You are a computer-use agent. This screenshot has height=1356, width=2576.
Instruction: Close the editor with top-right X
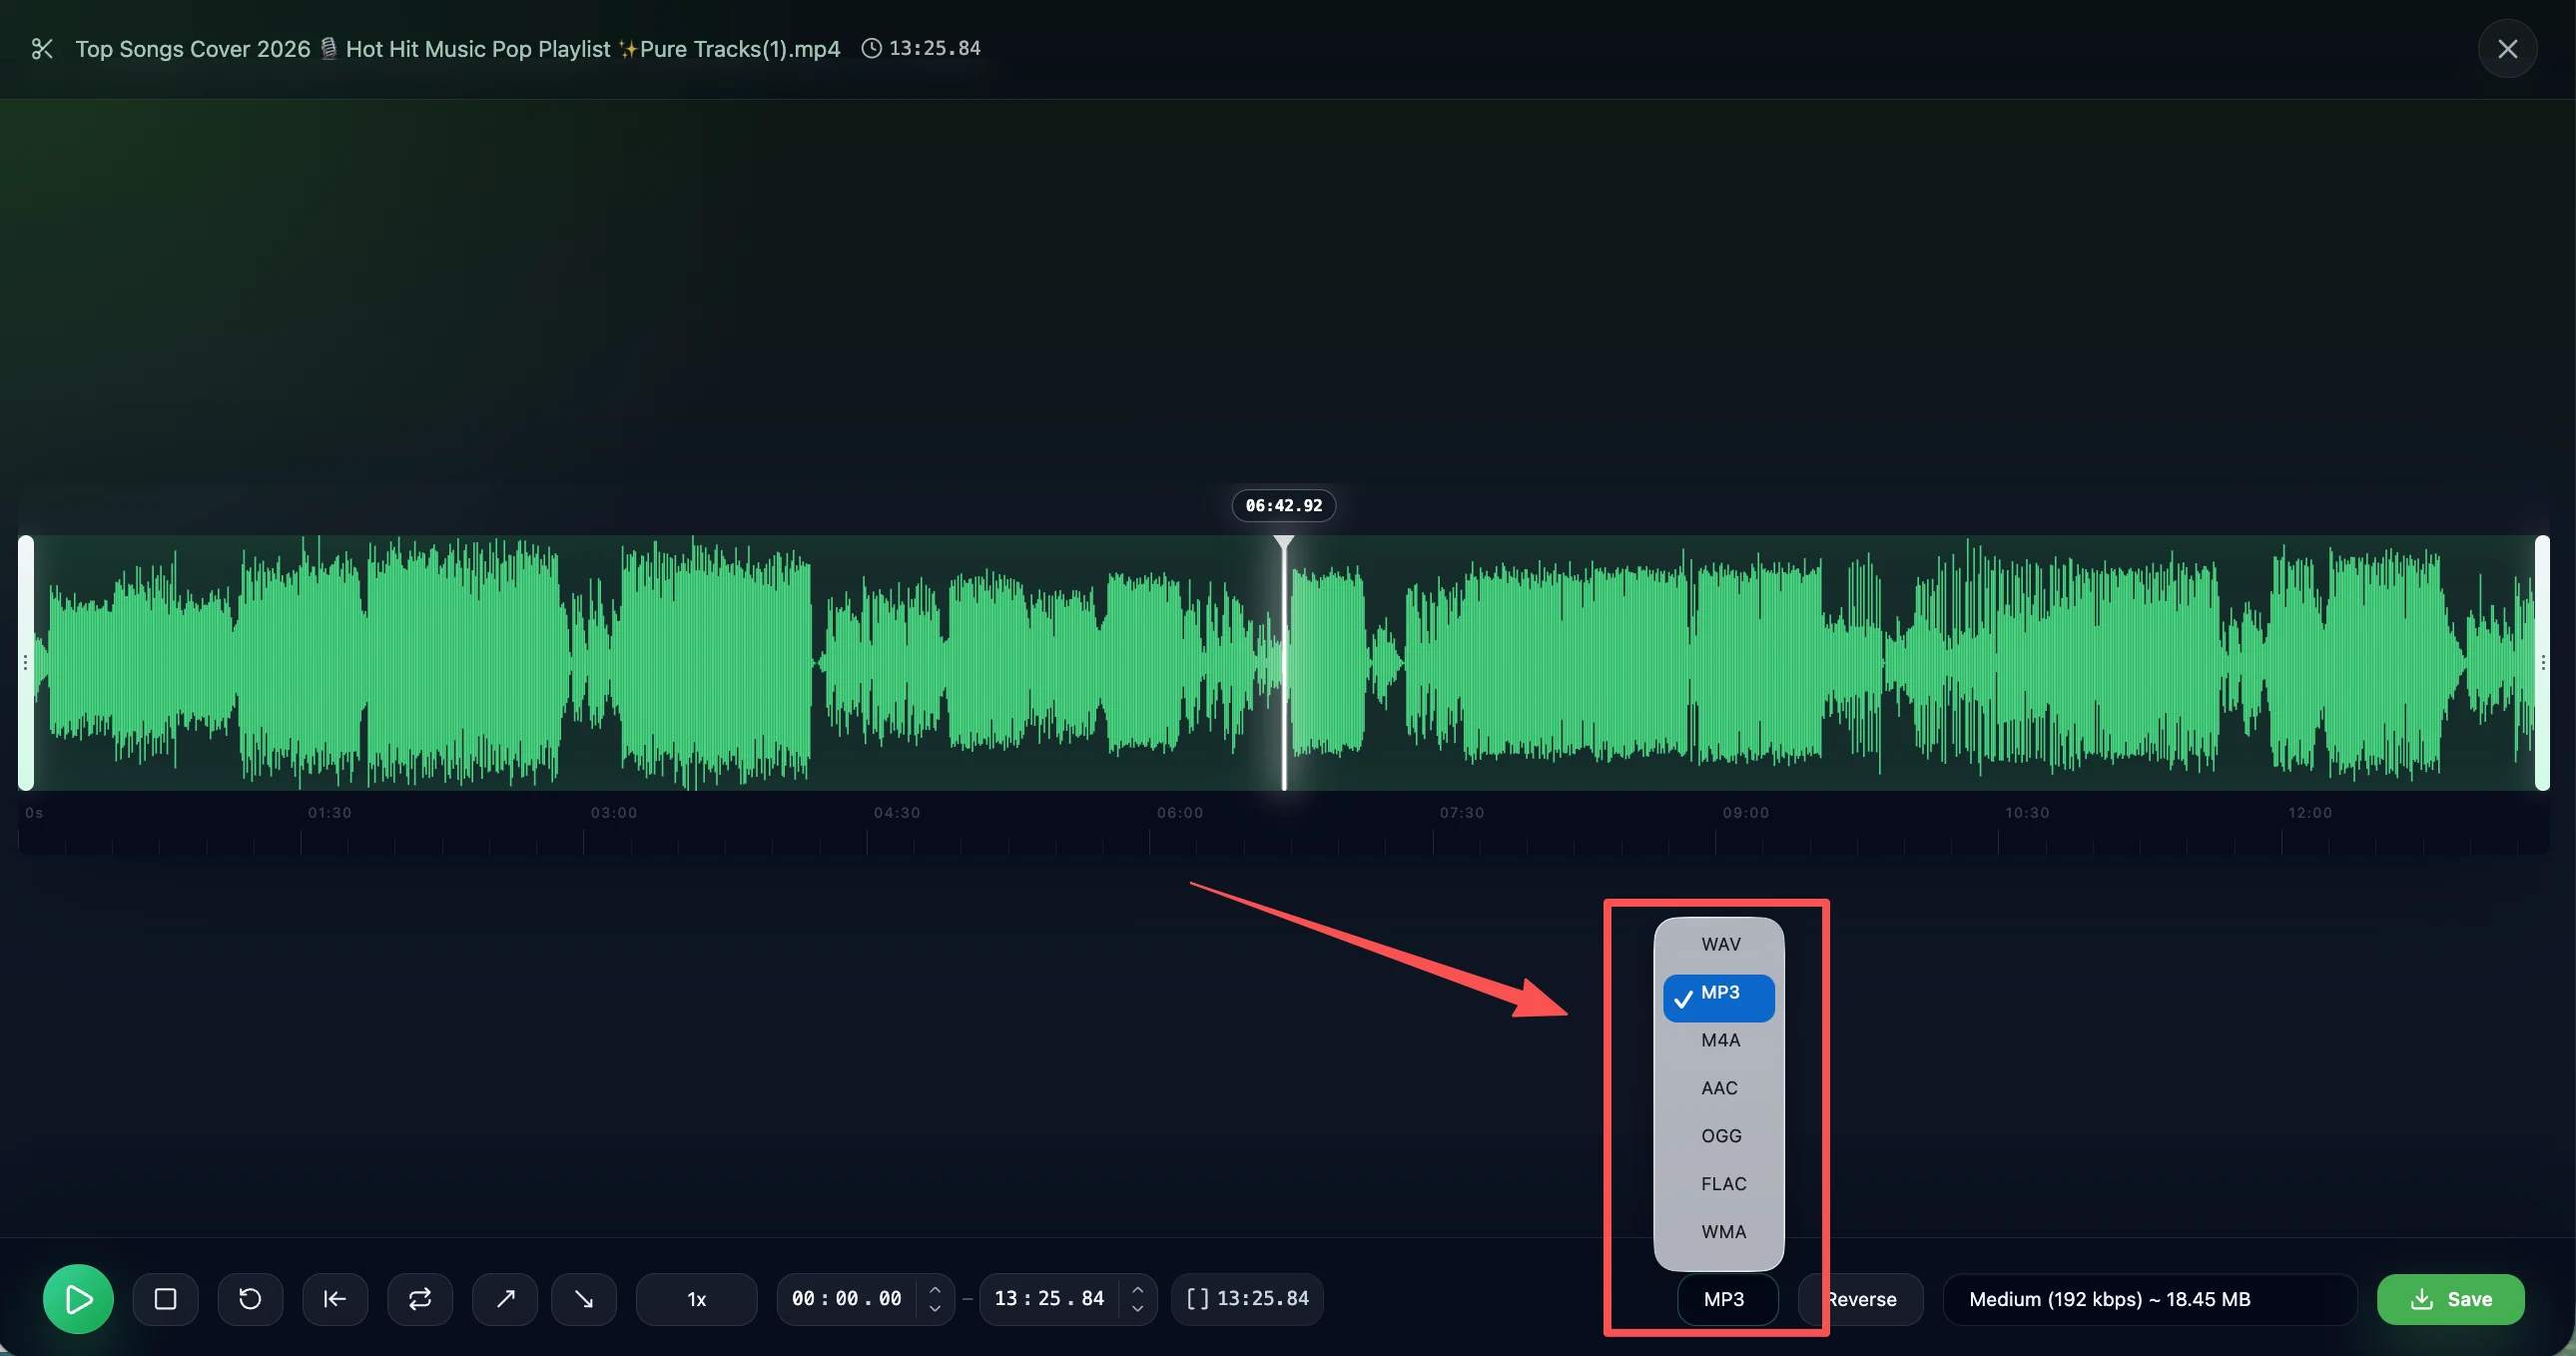[x=2507, y=49]
